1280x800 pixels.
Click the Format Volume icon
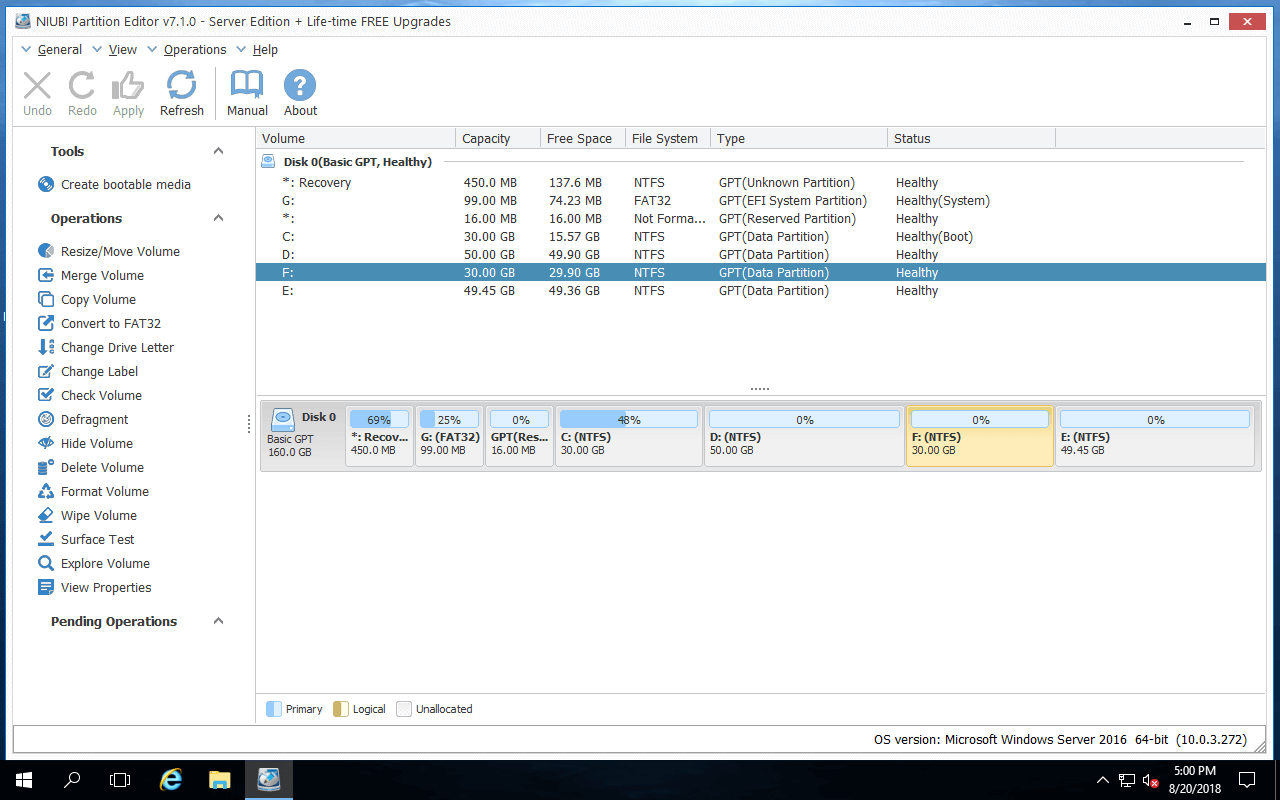pos(46,491)
